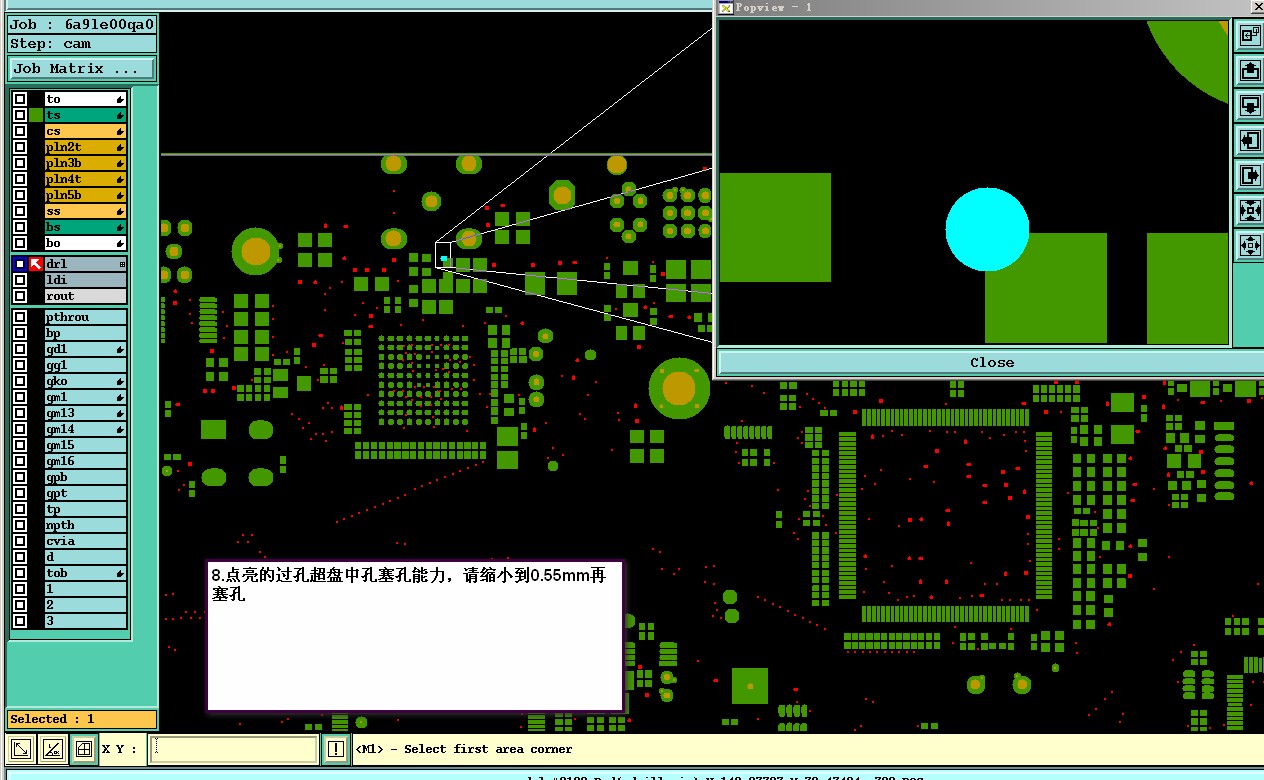
Task: Toggle checkbox for the cs layer
Action: 20,131
